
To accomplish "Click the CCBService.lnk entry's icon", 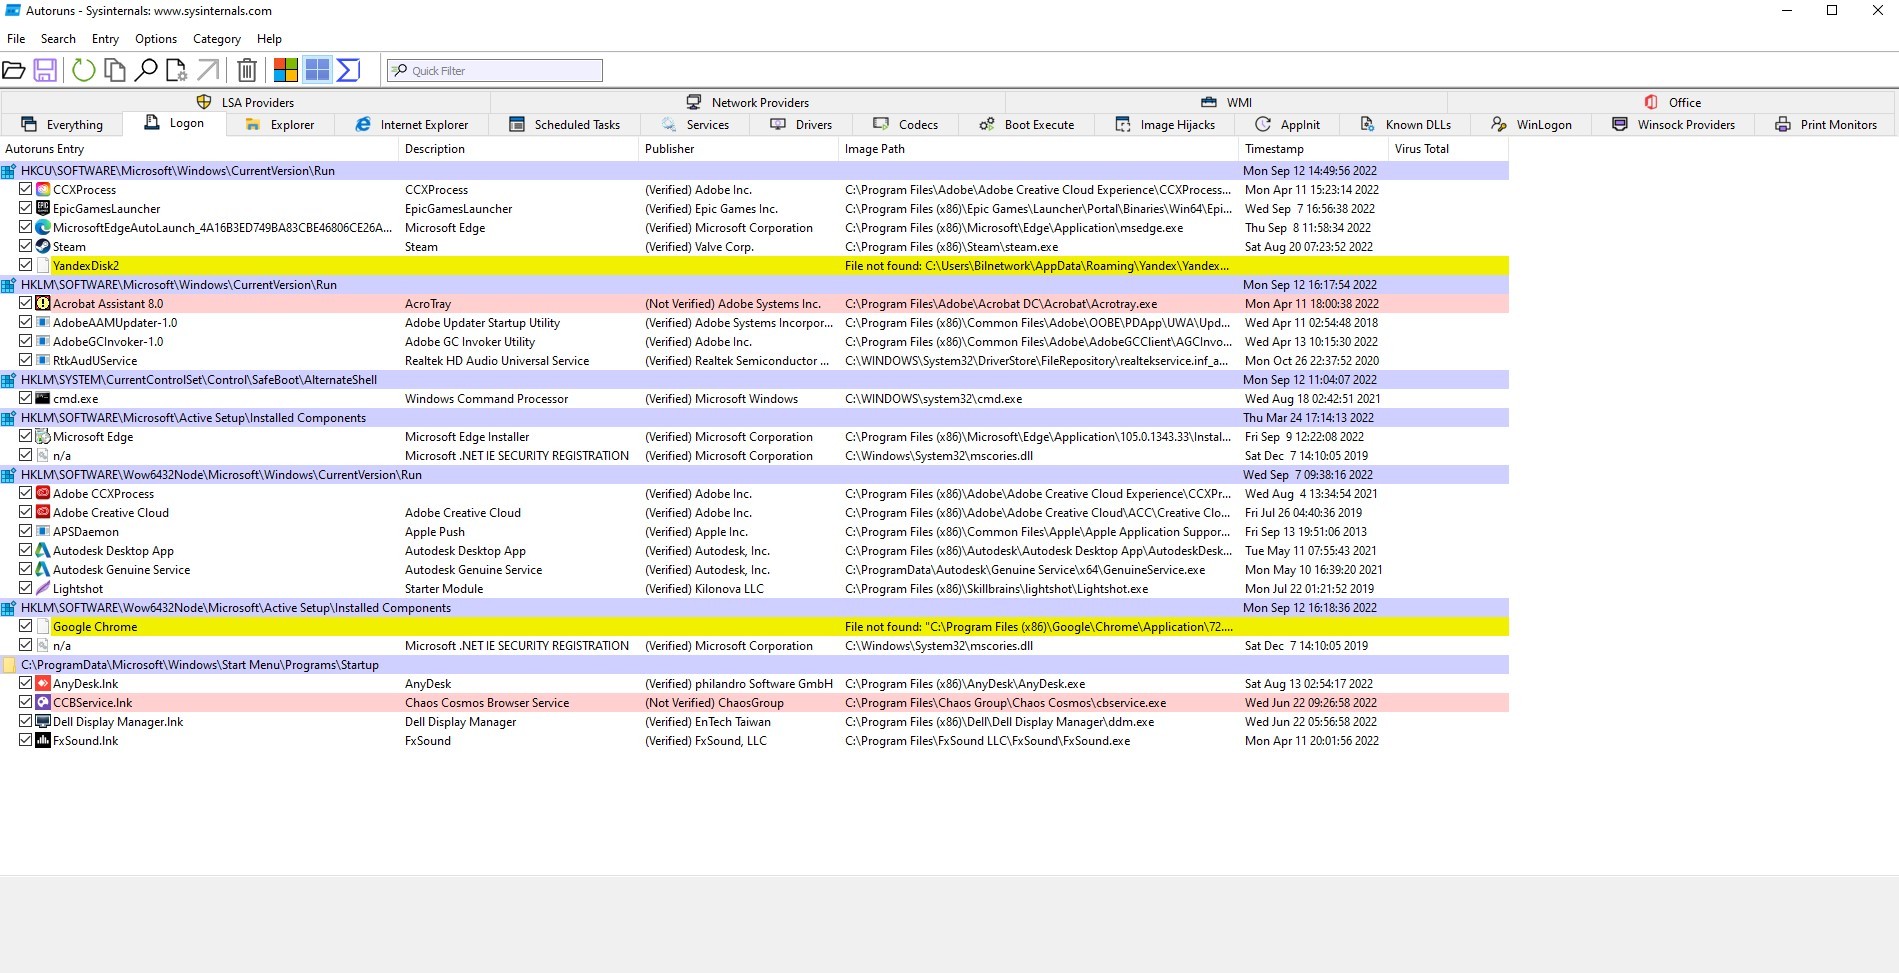I will click(x=43, y=702).
